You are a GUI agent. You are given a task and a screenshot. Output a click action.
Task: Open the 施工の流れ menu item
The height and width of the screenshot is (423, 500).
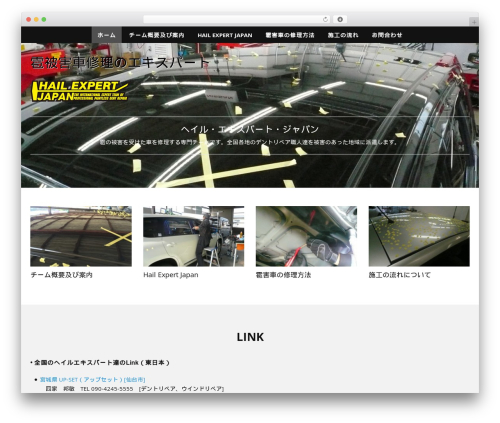(343, 35)
